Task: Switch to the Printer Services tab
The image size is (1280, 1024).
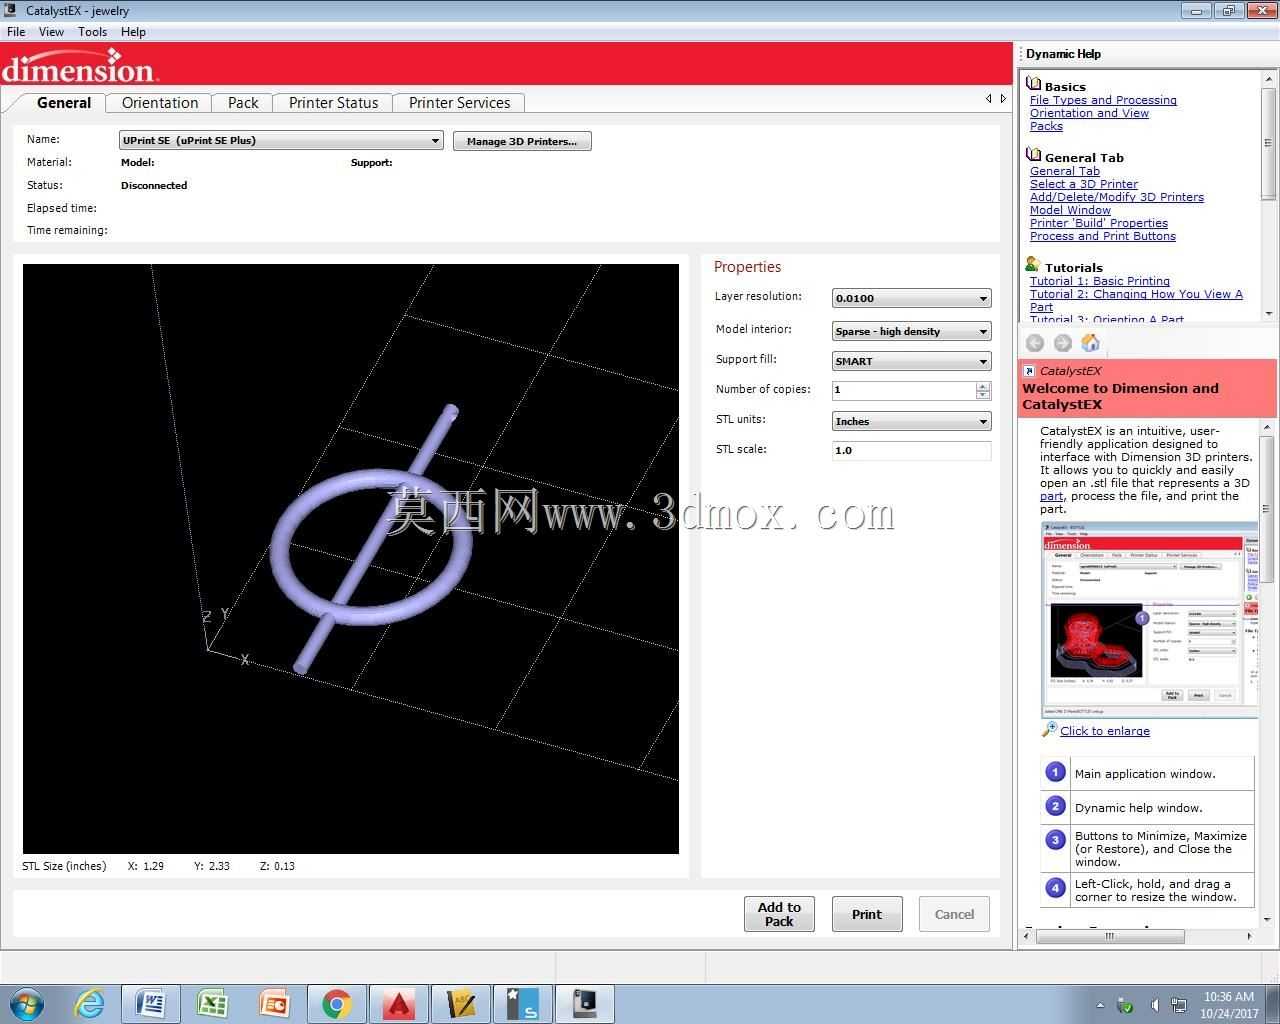Action: point(459,103)
